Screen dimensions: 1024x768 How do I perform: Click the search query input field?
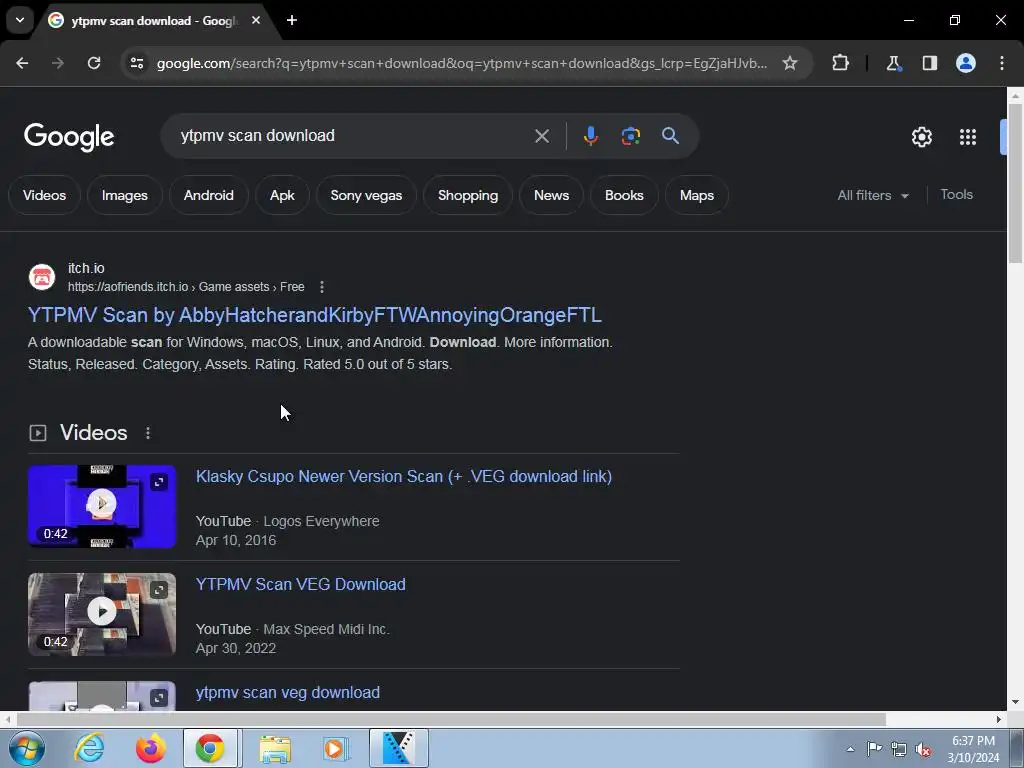(353, 136)
